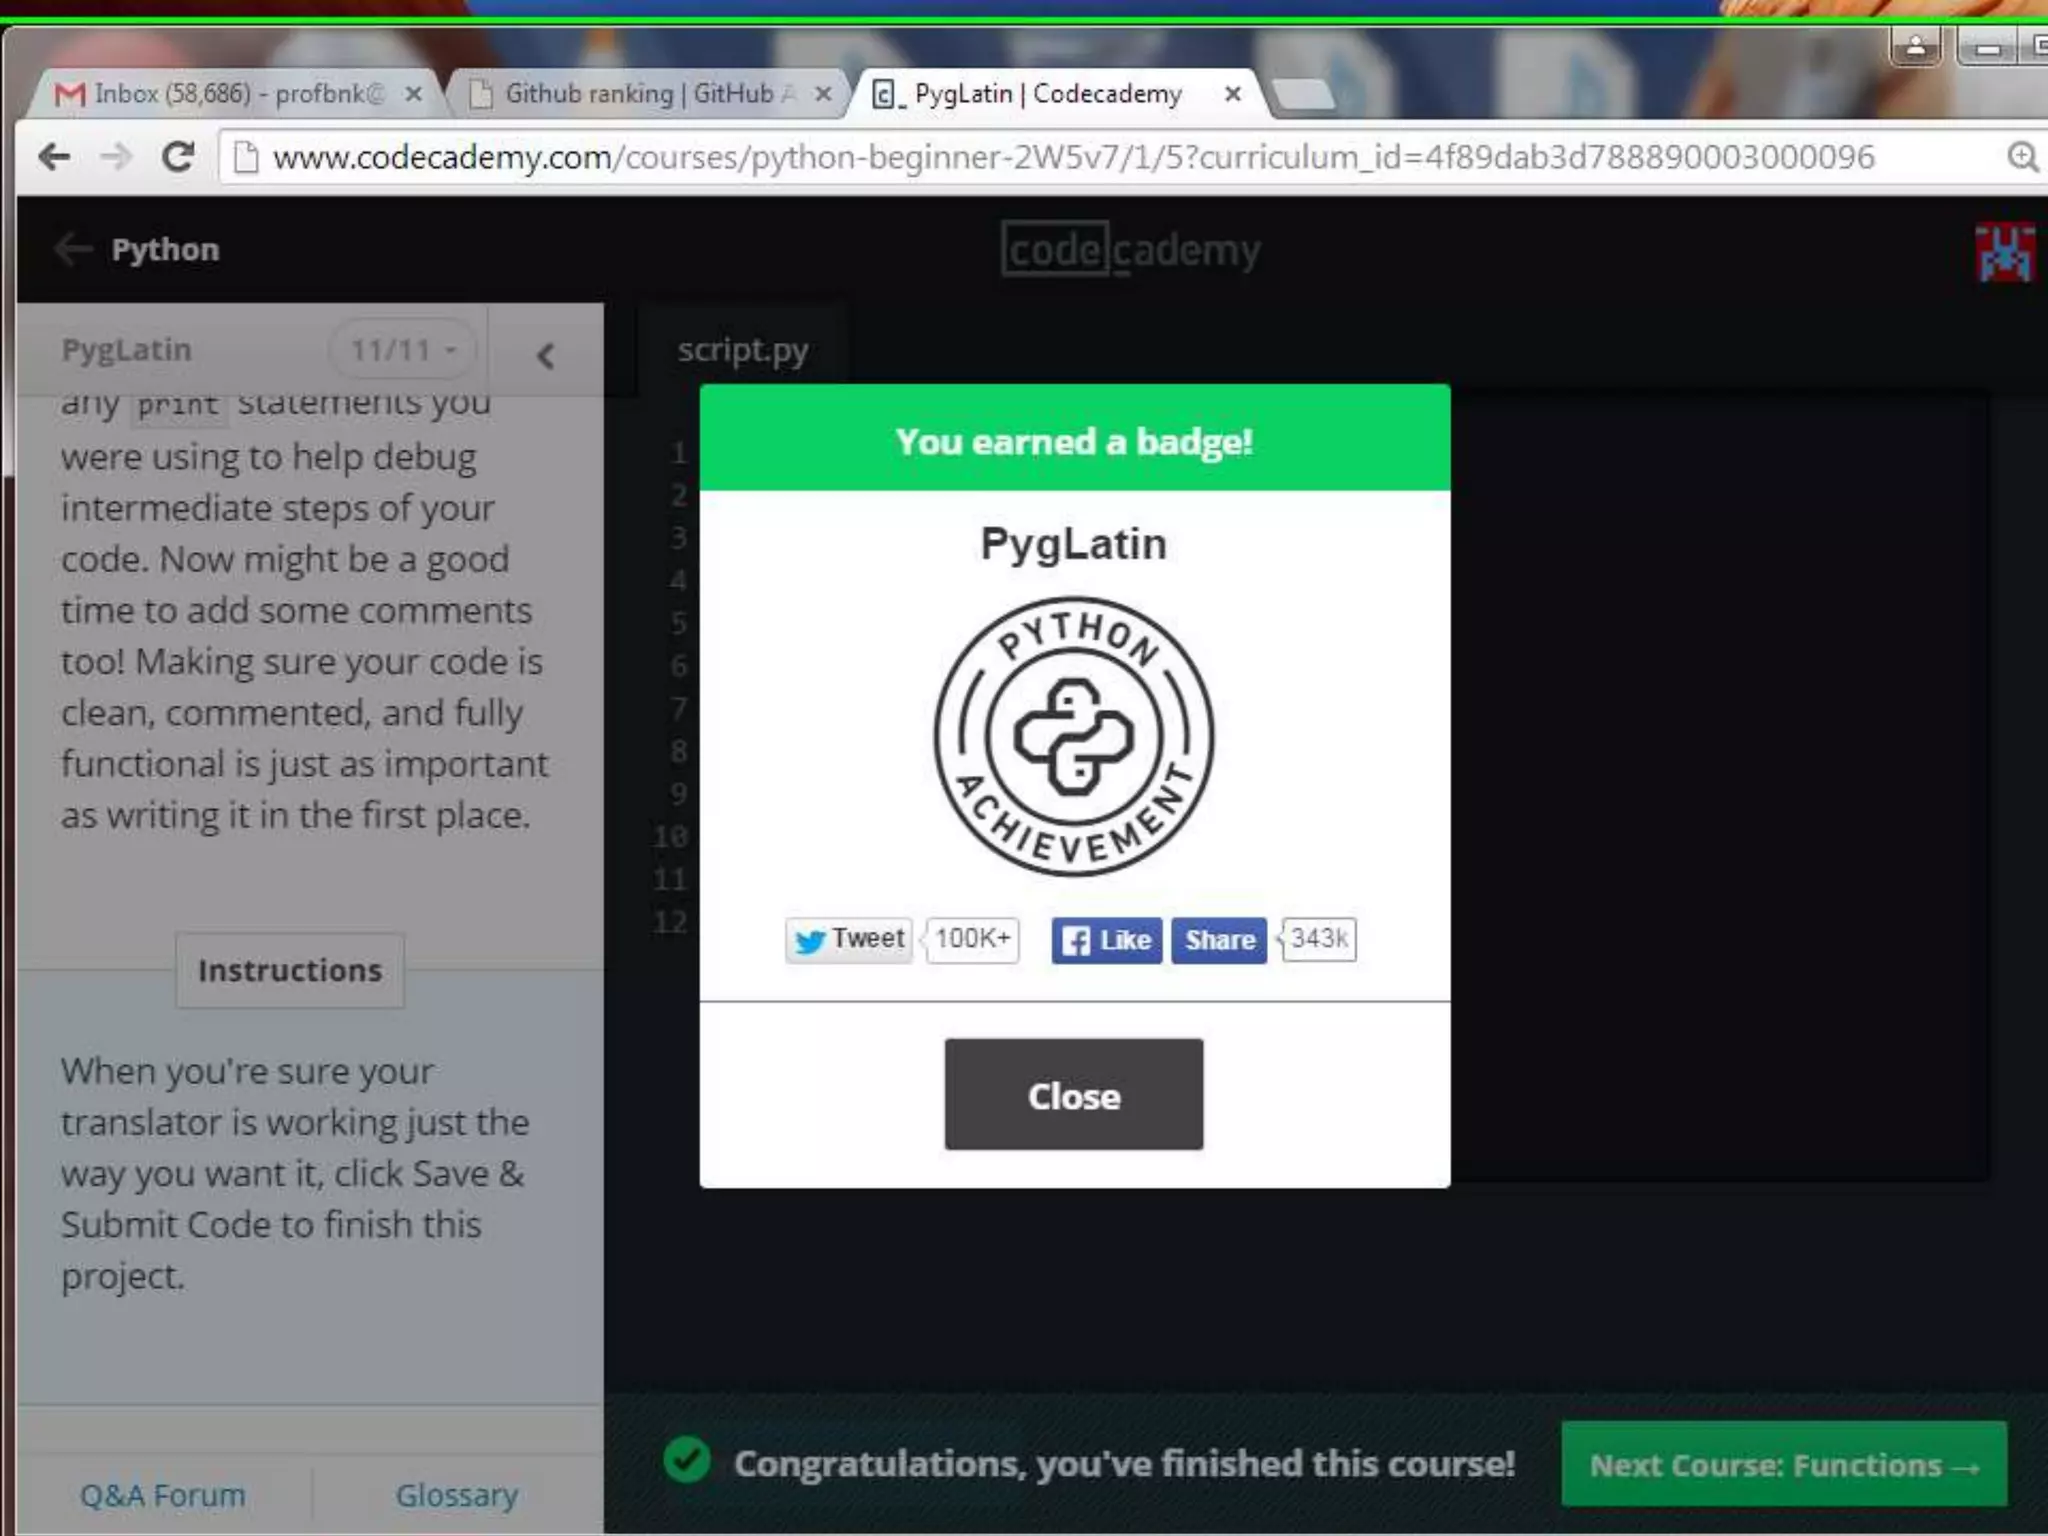Click the Python header title
The image size is (2048, 1536).
(165, 249)
